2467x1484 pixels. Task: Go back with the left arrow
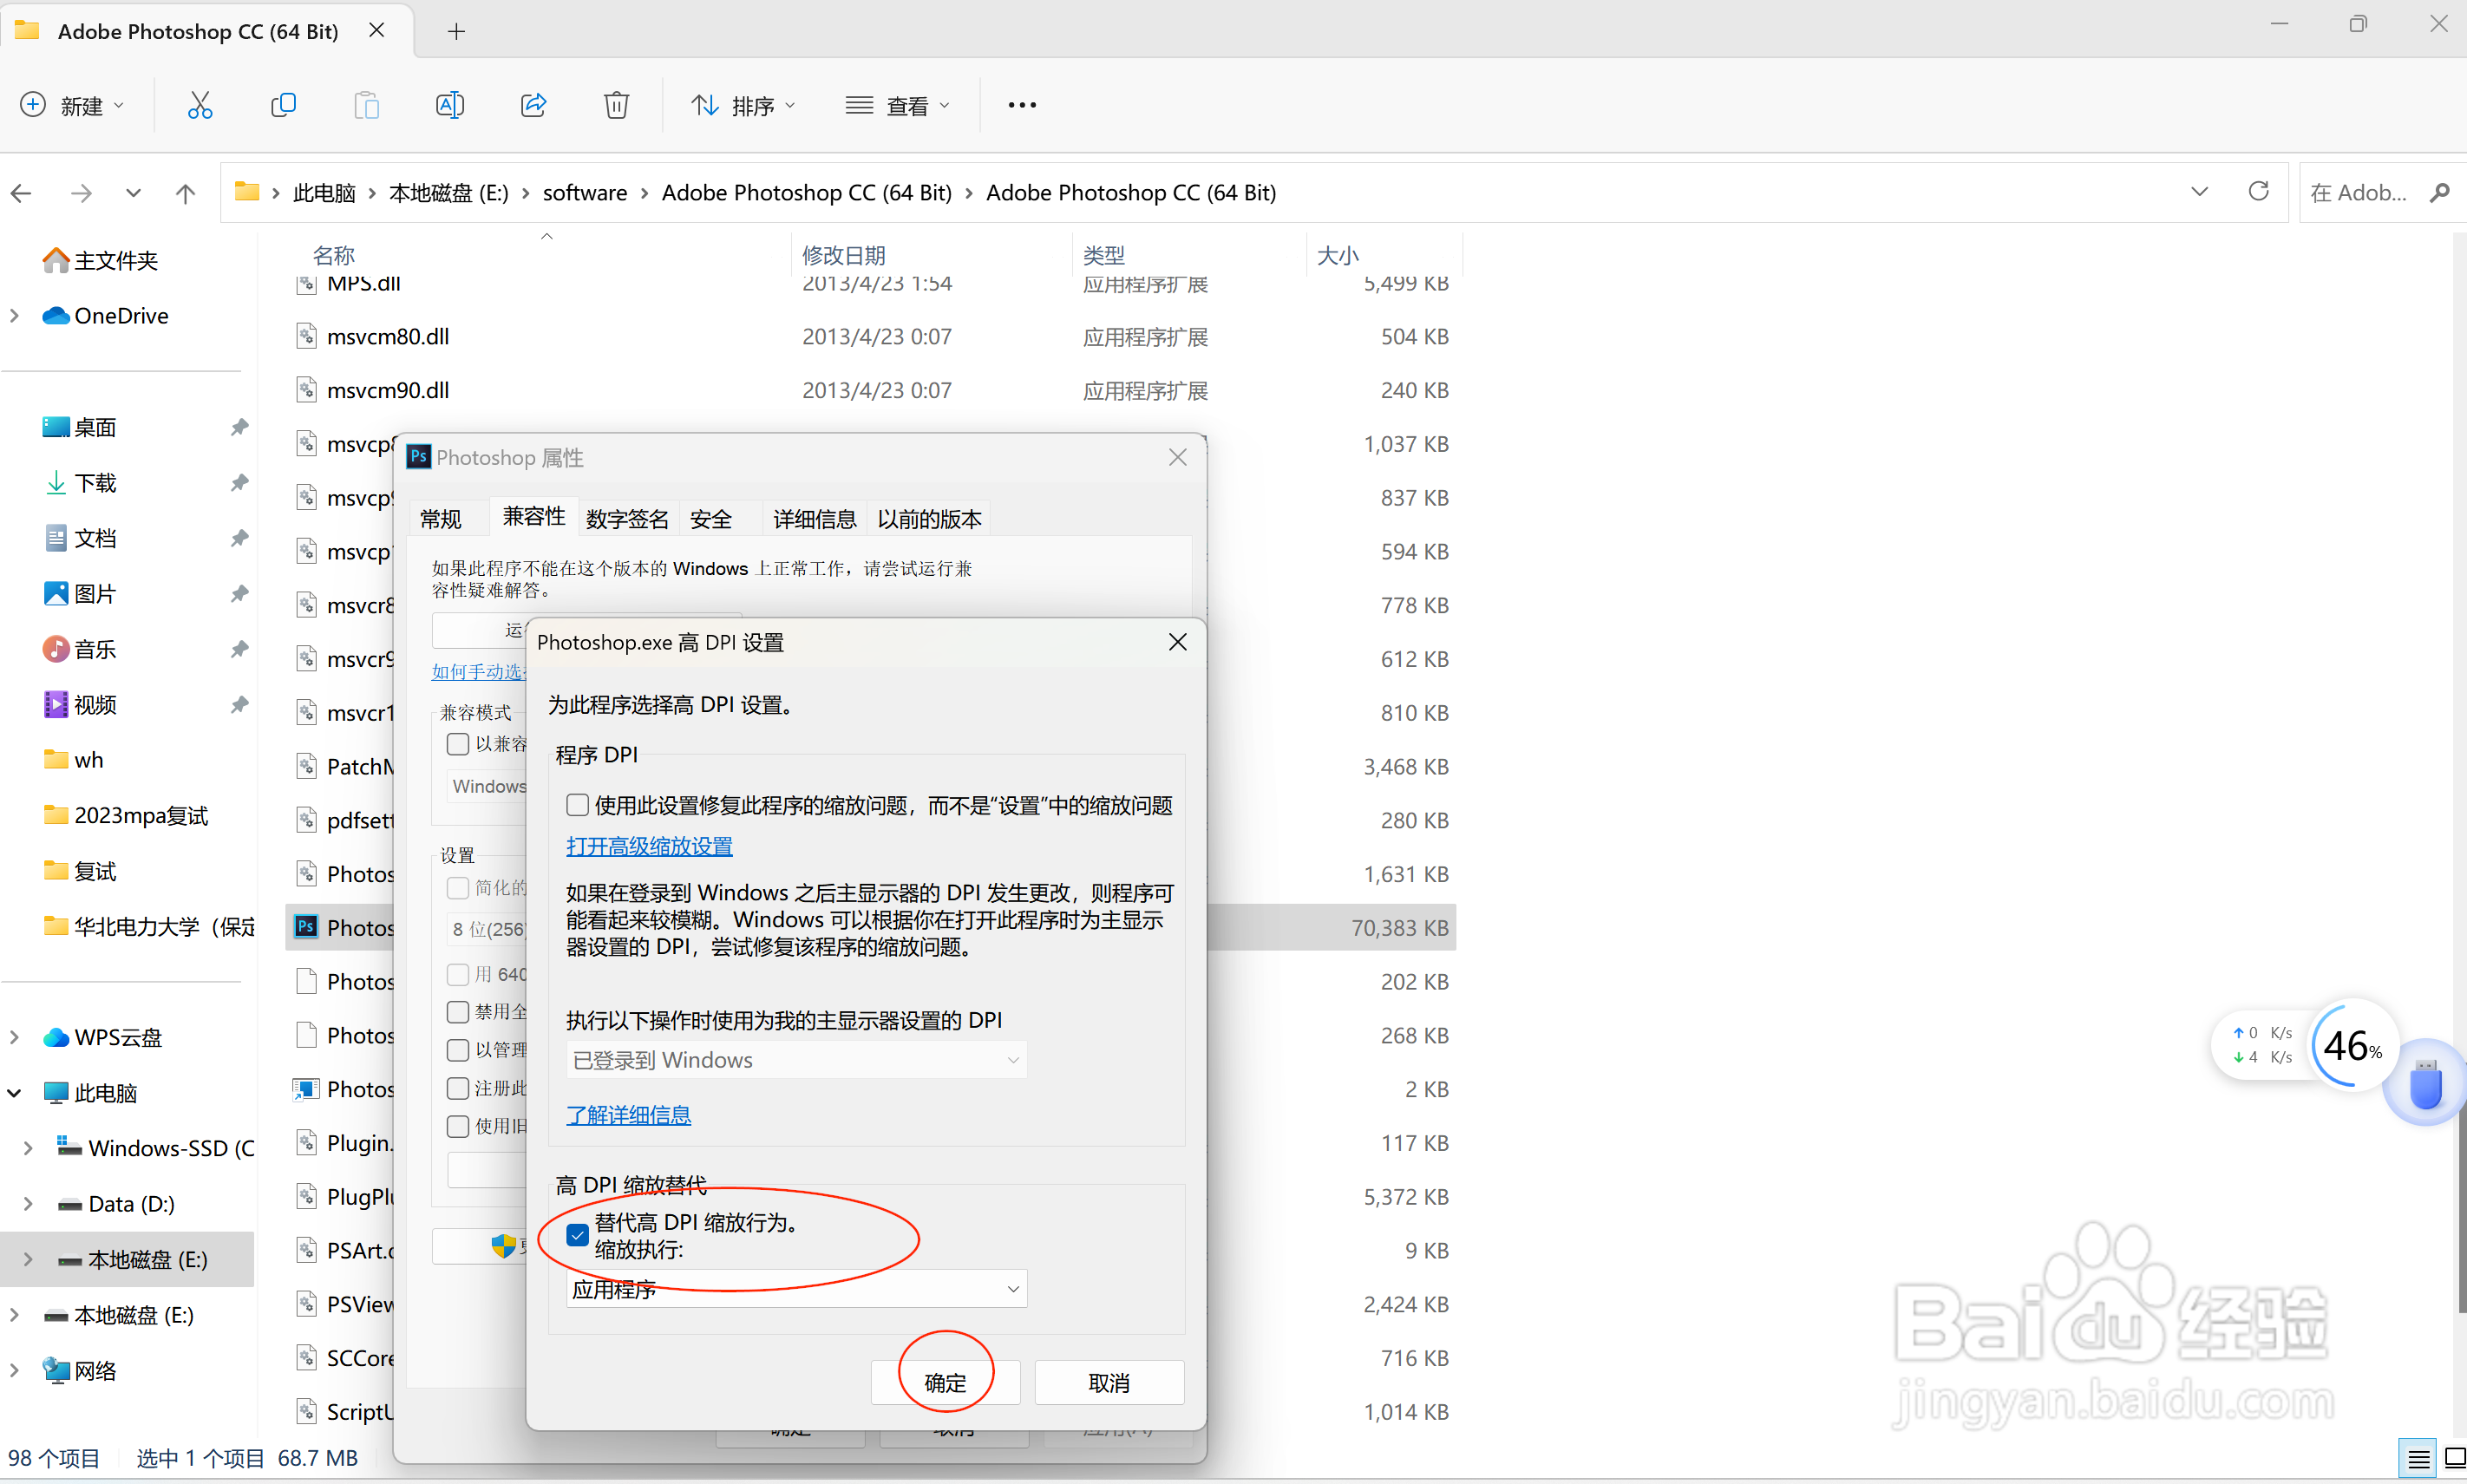(x=21, y=193)
